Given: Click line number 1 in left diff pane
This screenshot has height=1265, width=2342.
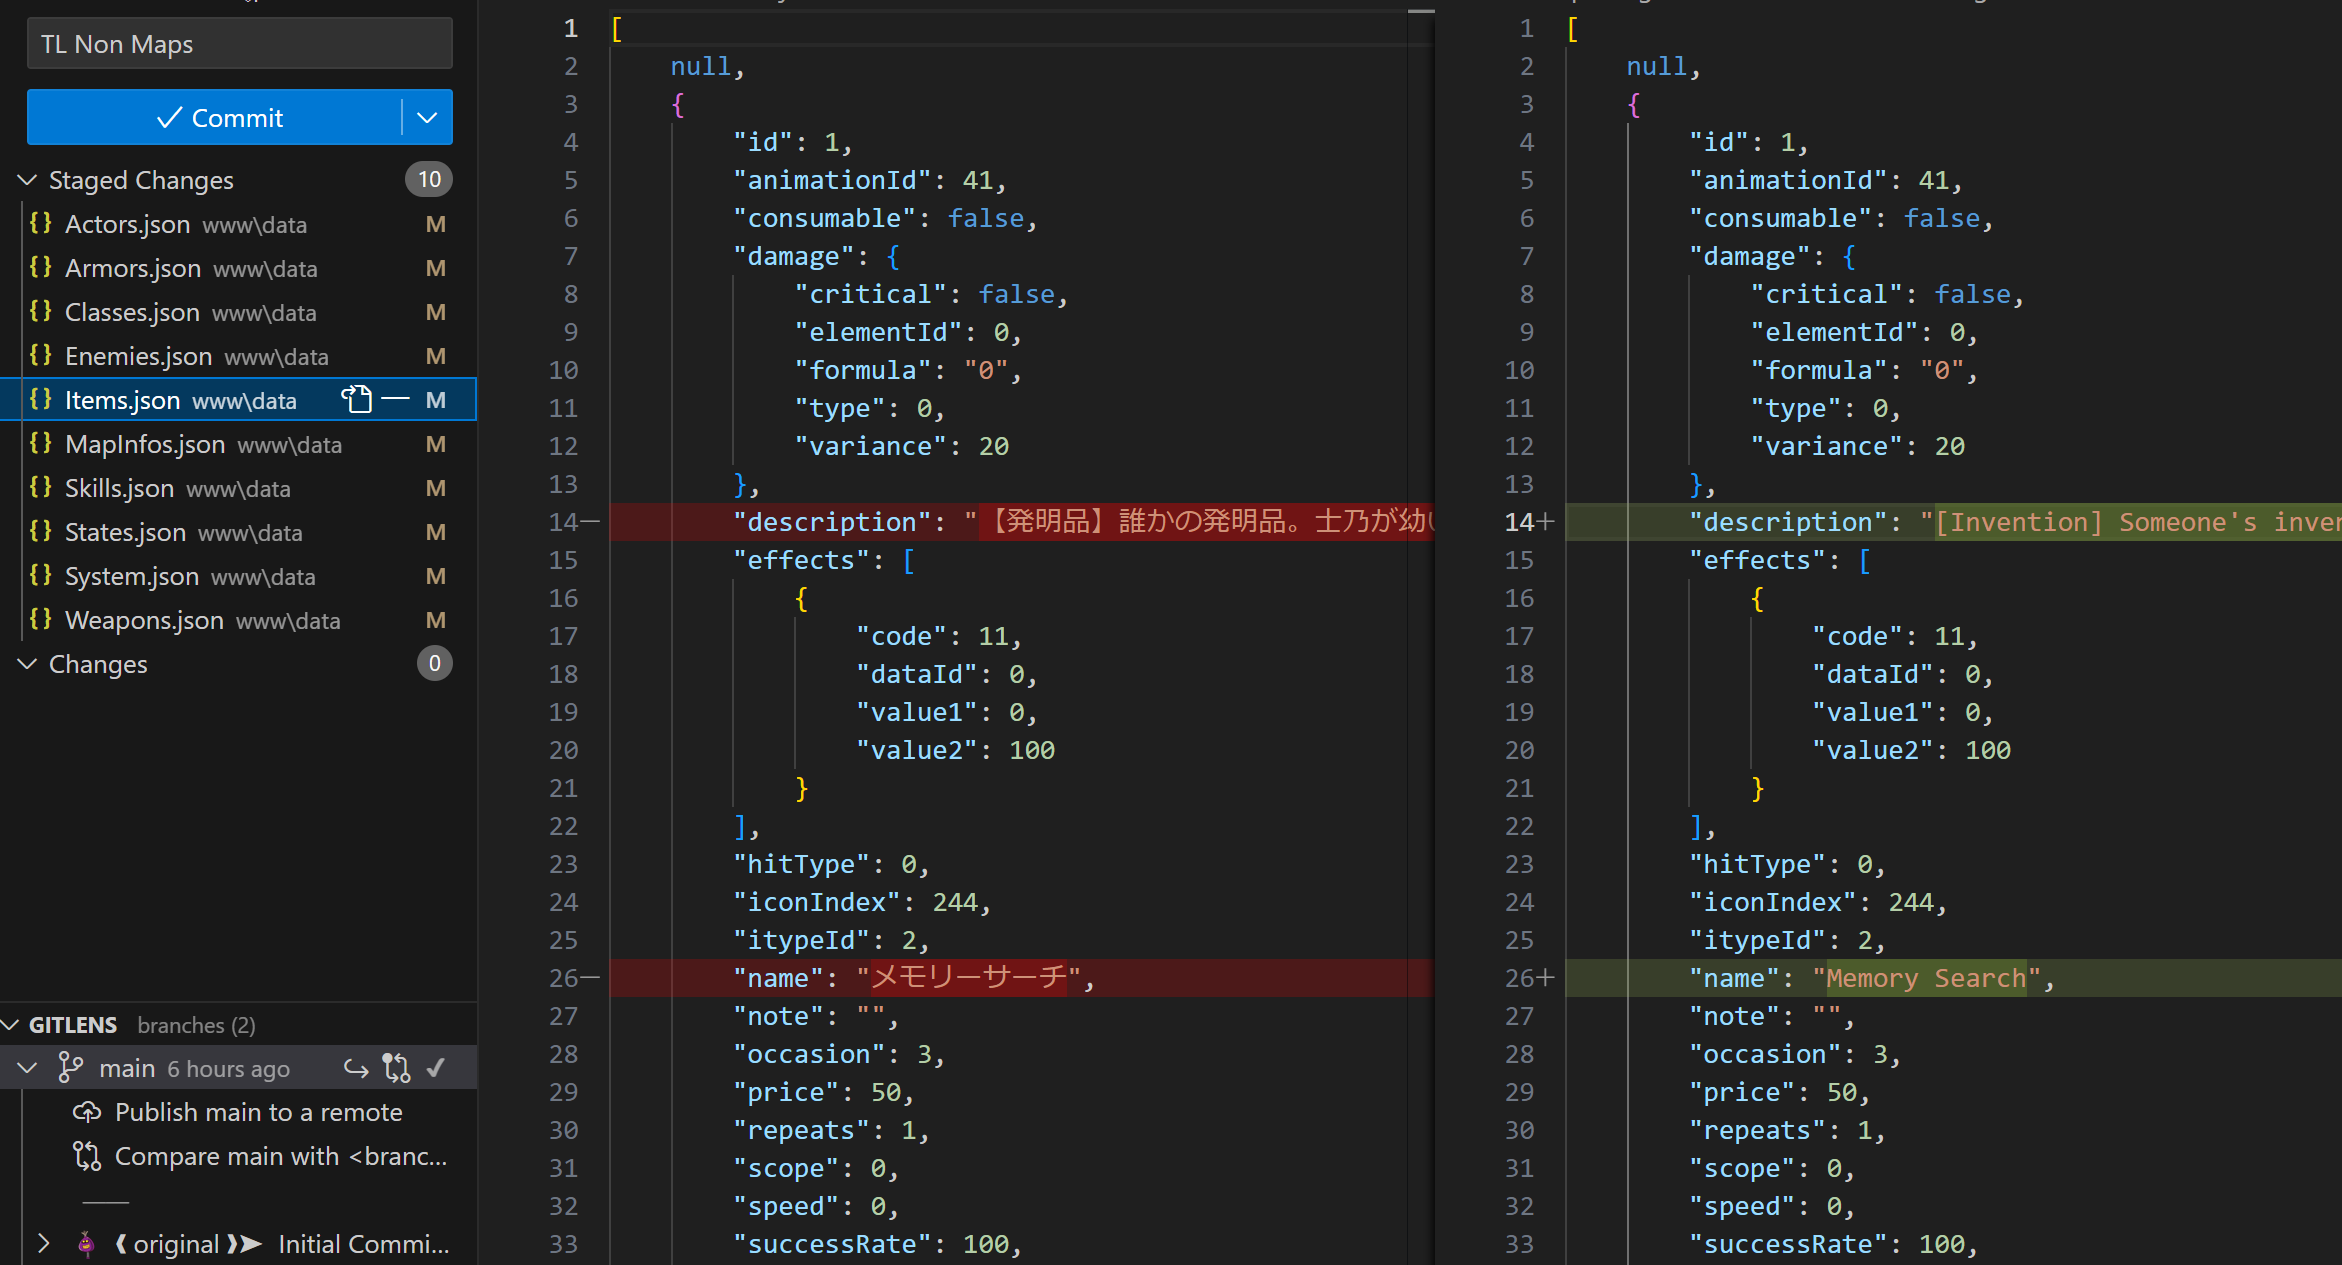Looking at the screenshot, I should [x=570, y=28].
